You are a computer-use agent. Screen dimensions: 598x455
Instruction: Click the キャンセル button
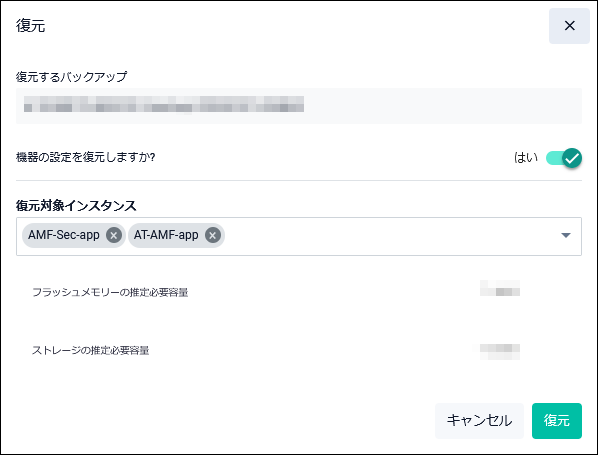tap(479, 421)
